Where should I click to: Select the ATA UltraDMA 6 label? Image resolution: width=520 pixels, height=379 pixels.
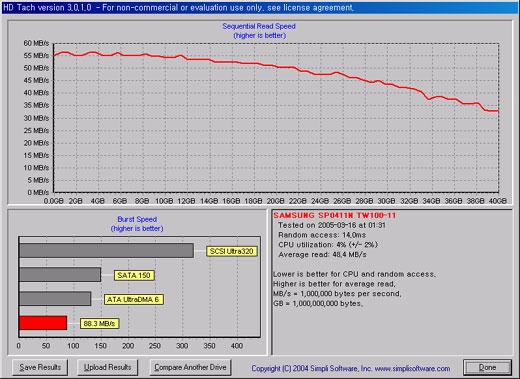133,299
